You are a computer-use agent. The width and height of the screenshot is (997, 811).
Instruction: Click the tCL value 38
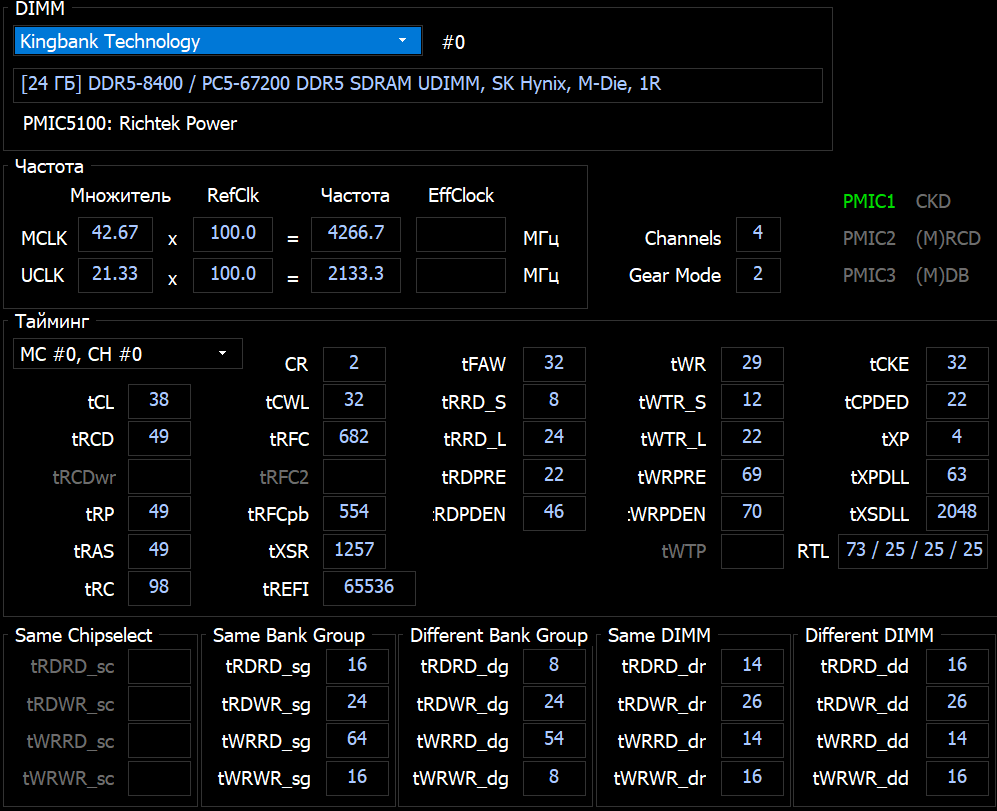[x=159, y=401]
